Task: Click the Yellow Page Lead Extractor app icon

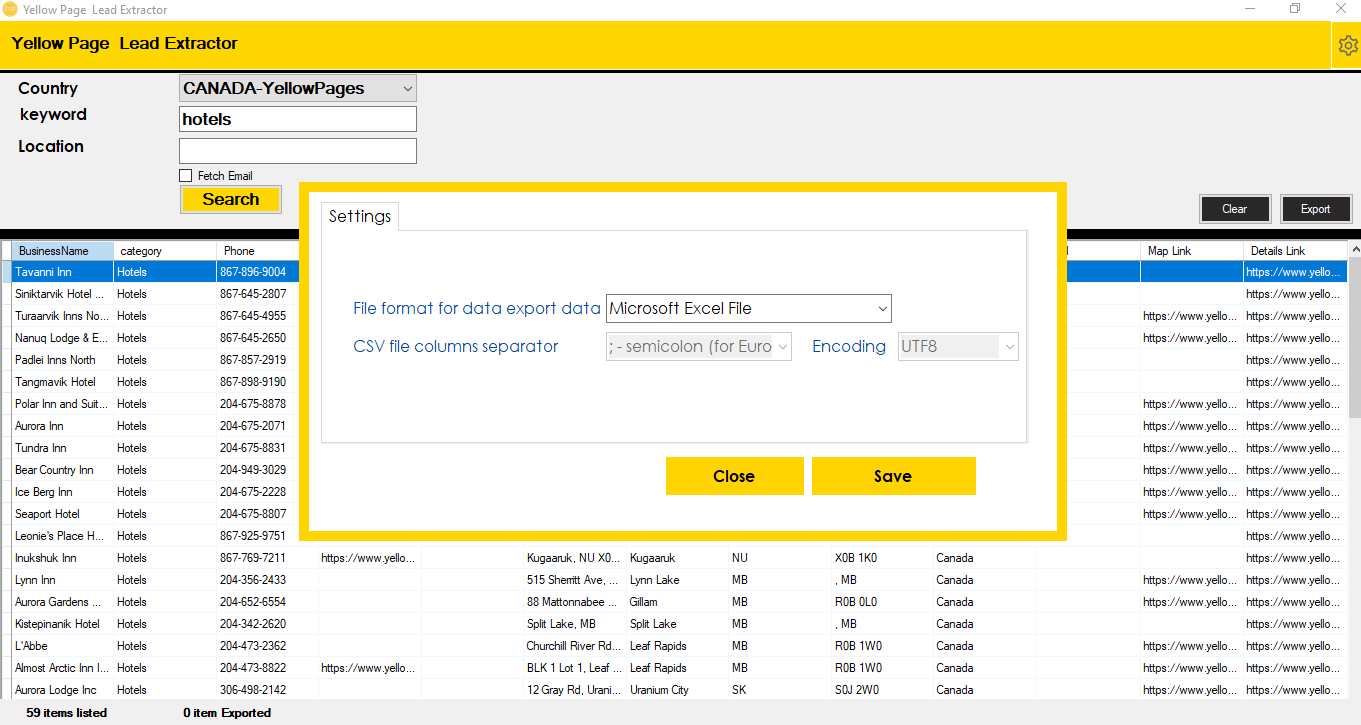Action: tap(11, 9)
